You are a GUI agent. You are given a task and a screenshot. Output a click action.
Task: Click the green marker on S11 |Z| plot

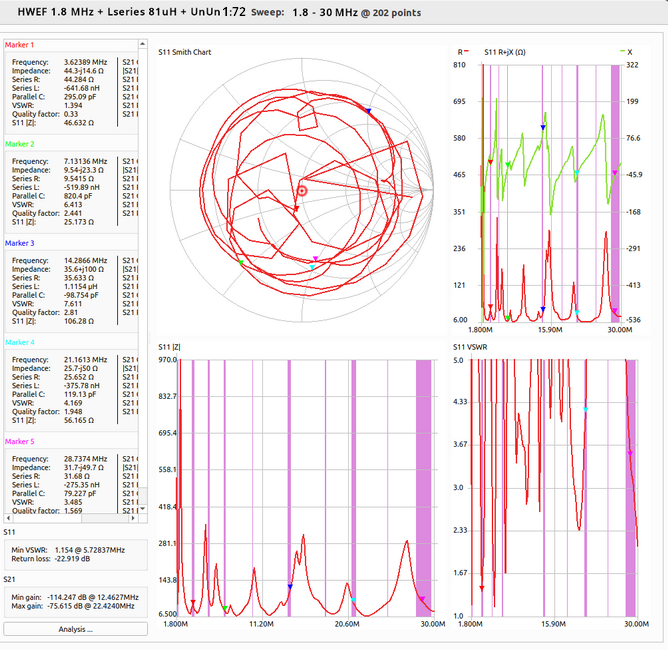(x=225, y=608)
